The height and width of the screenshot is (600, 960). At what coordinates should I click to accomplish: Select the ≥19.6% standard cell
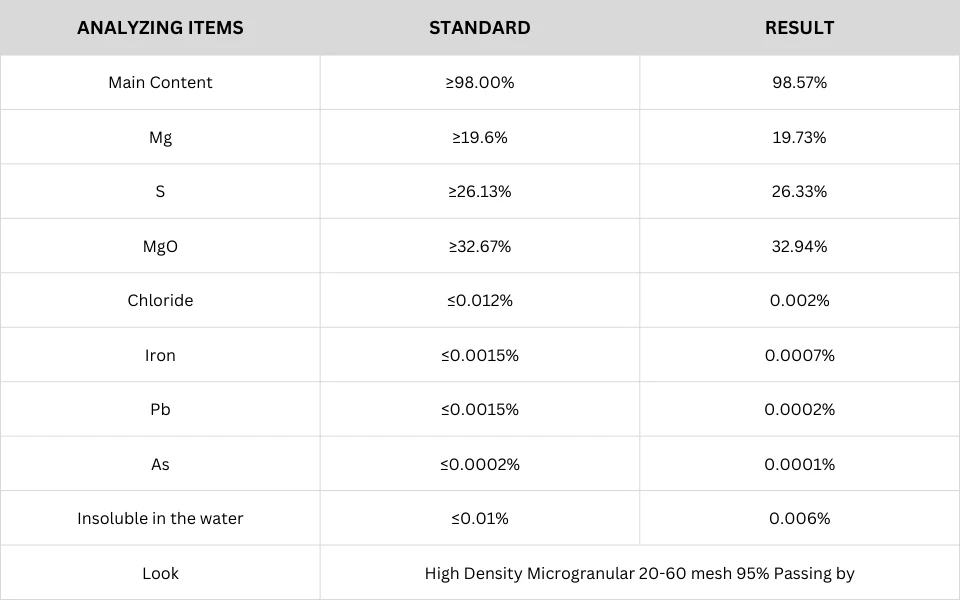(x=479, y=137)
